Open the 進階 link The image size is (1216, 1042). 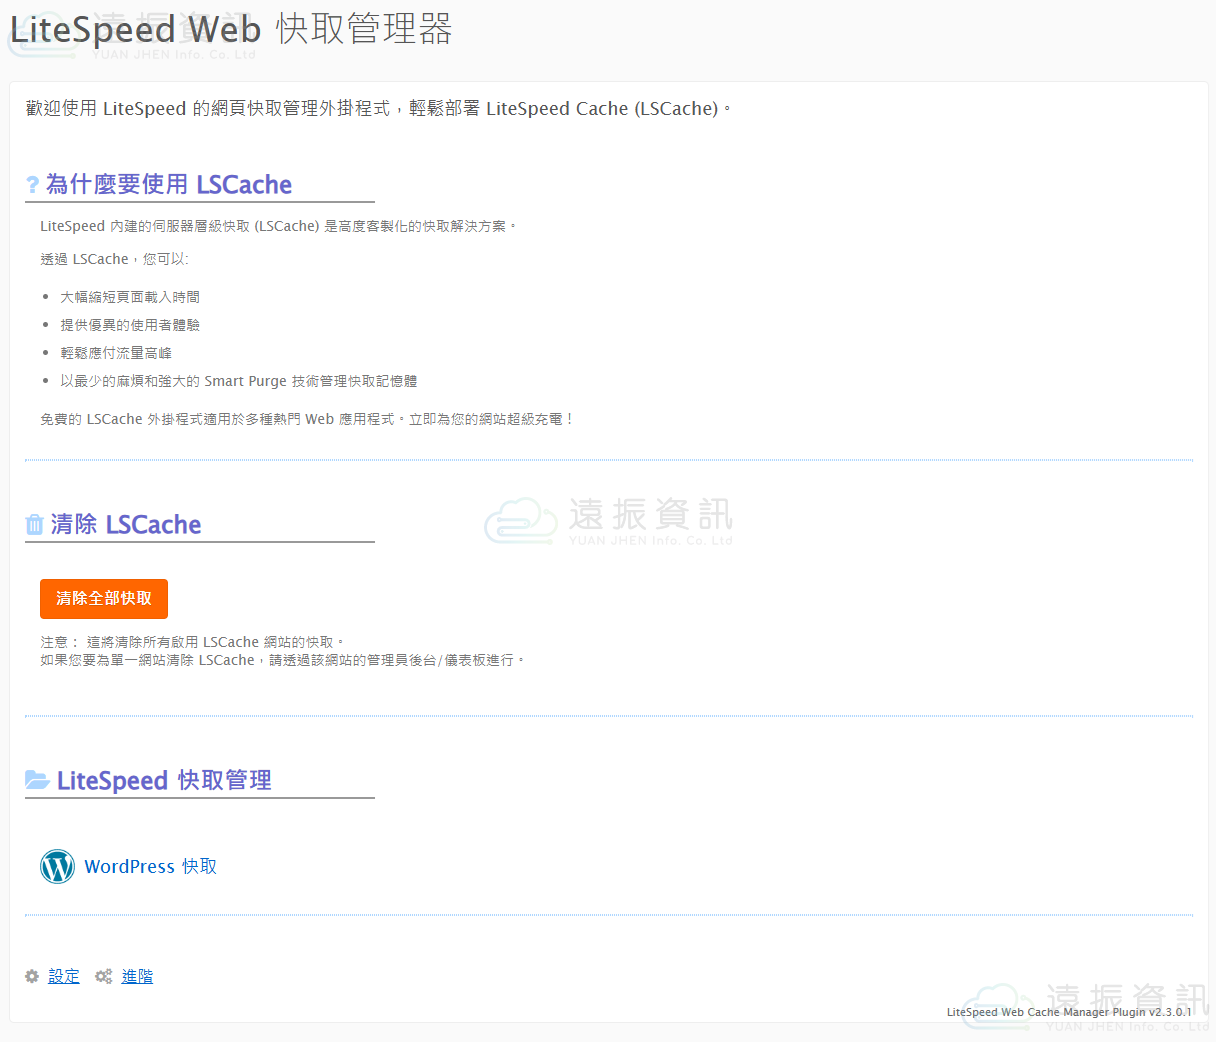tap(137, 976)
